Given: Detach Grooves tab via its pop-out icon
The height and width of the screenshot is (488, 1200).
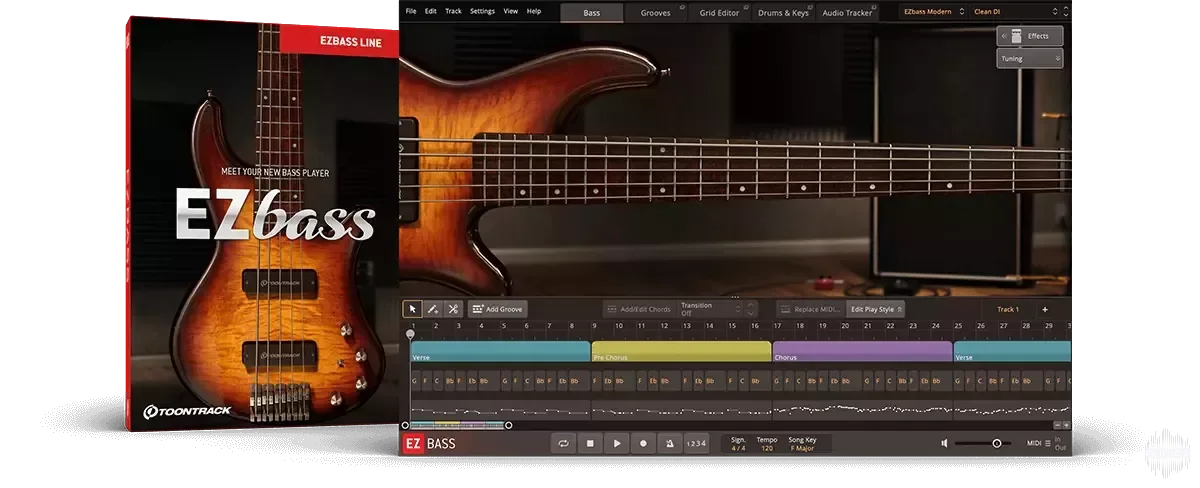Looking at the screenshot, I should tap(681, 7).
